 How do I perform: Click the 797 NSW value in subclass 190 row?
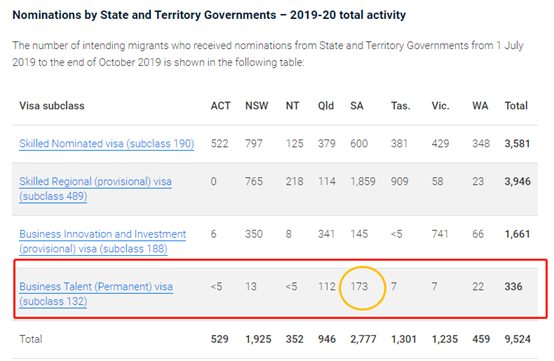(x=254, y=144)
